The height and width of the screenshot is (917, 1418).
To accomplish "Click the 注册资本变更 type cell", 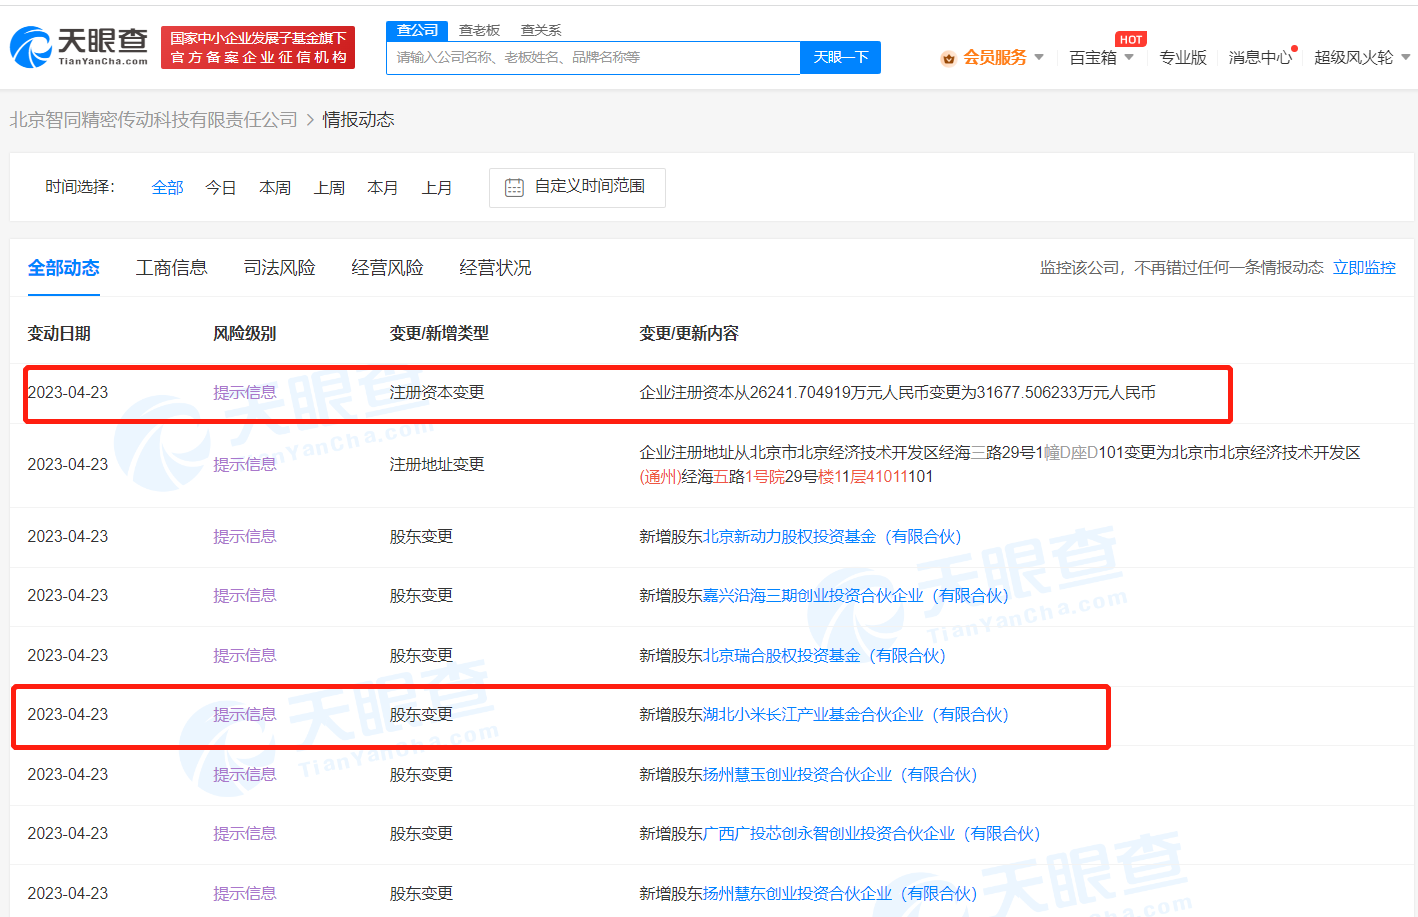I will click(x=437, y=393).
